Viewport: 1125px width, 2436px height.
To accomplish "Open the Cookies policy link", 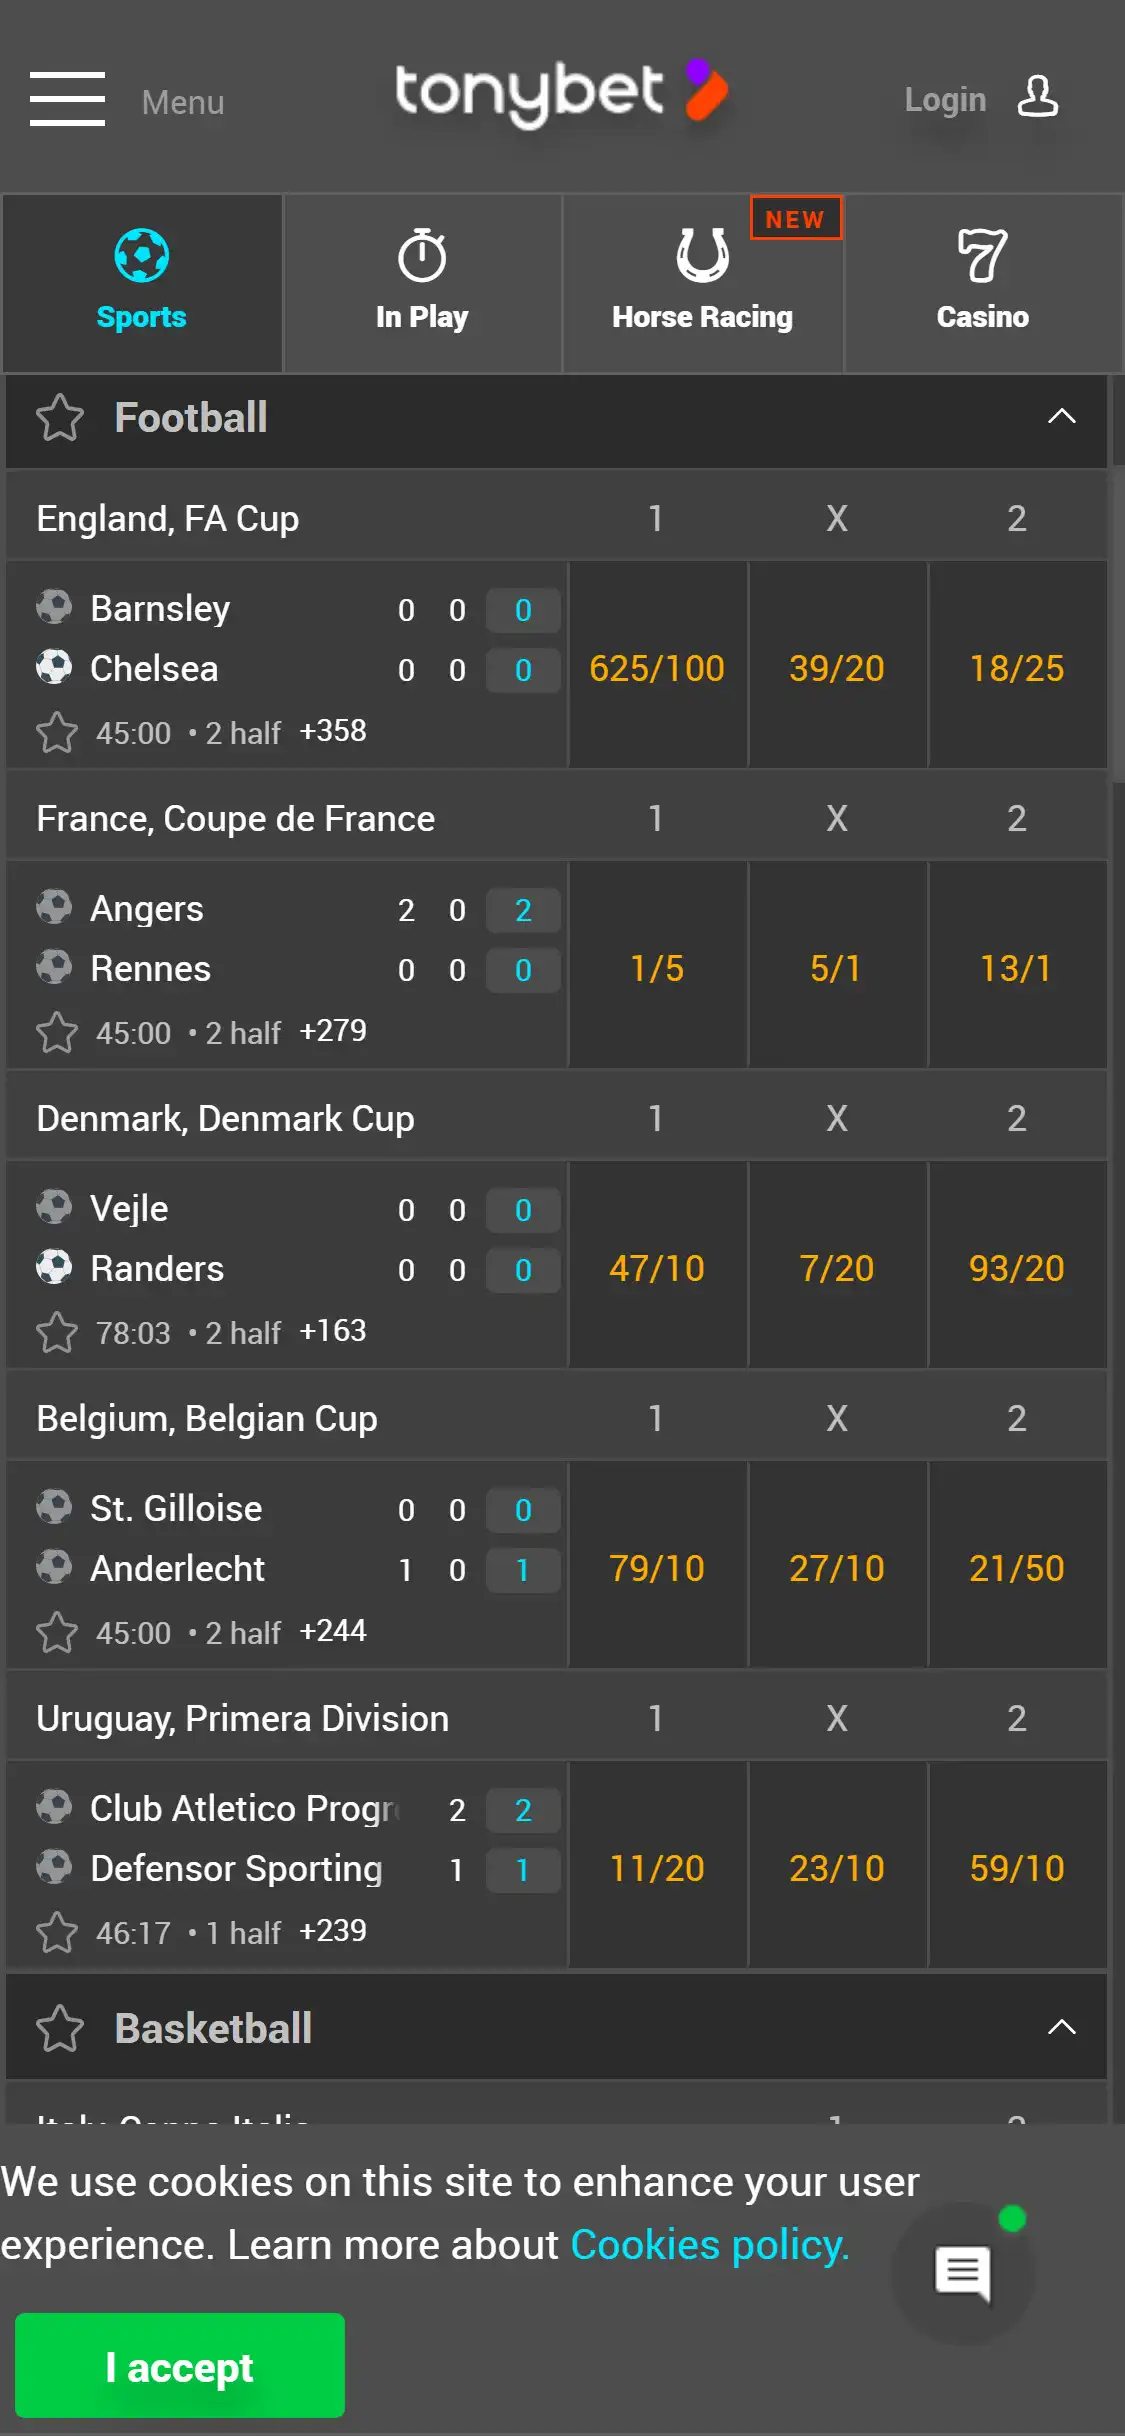I will pyautogui.click(x=709, y=2245).
